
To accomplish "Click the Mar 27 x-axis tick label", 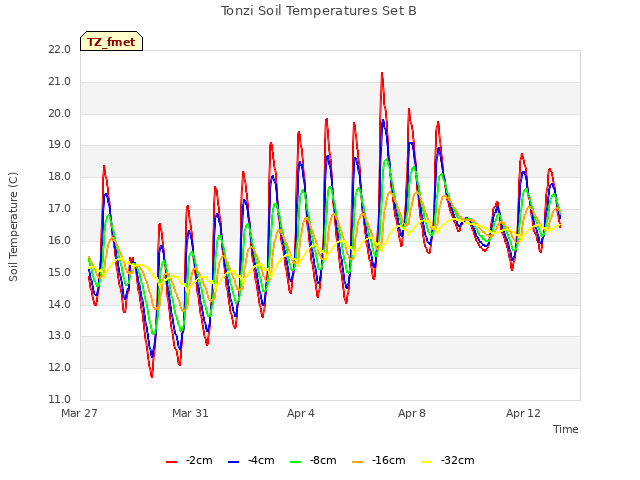I will point(80,413).
